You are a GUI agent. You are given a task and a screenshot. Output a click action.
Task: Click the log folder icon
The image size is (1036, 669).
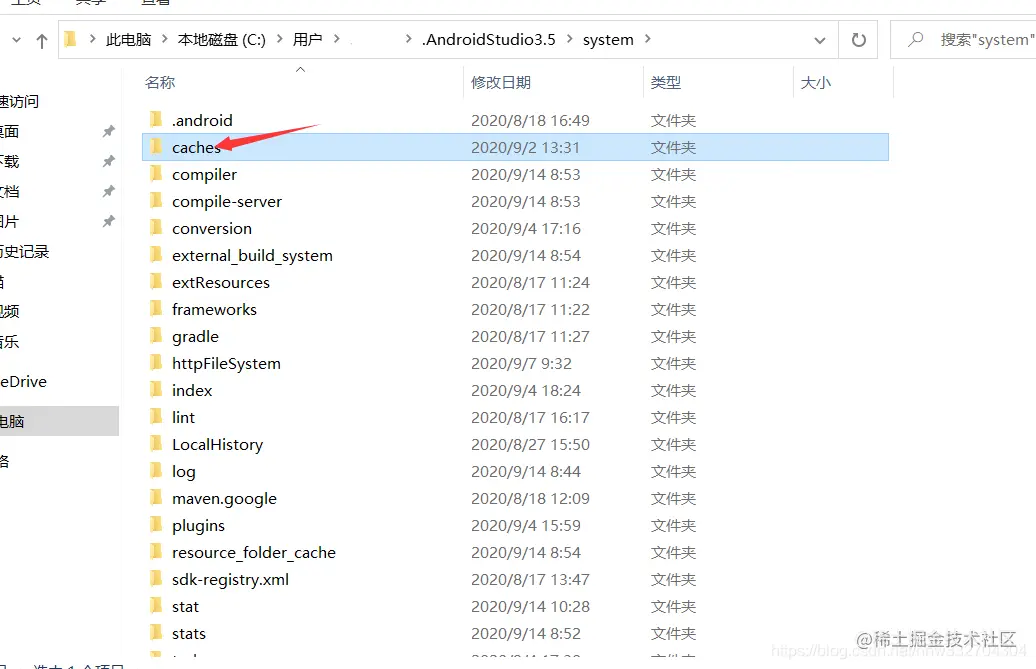156,471
